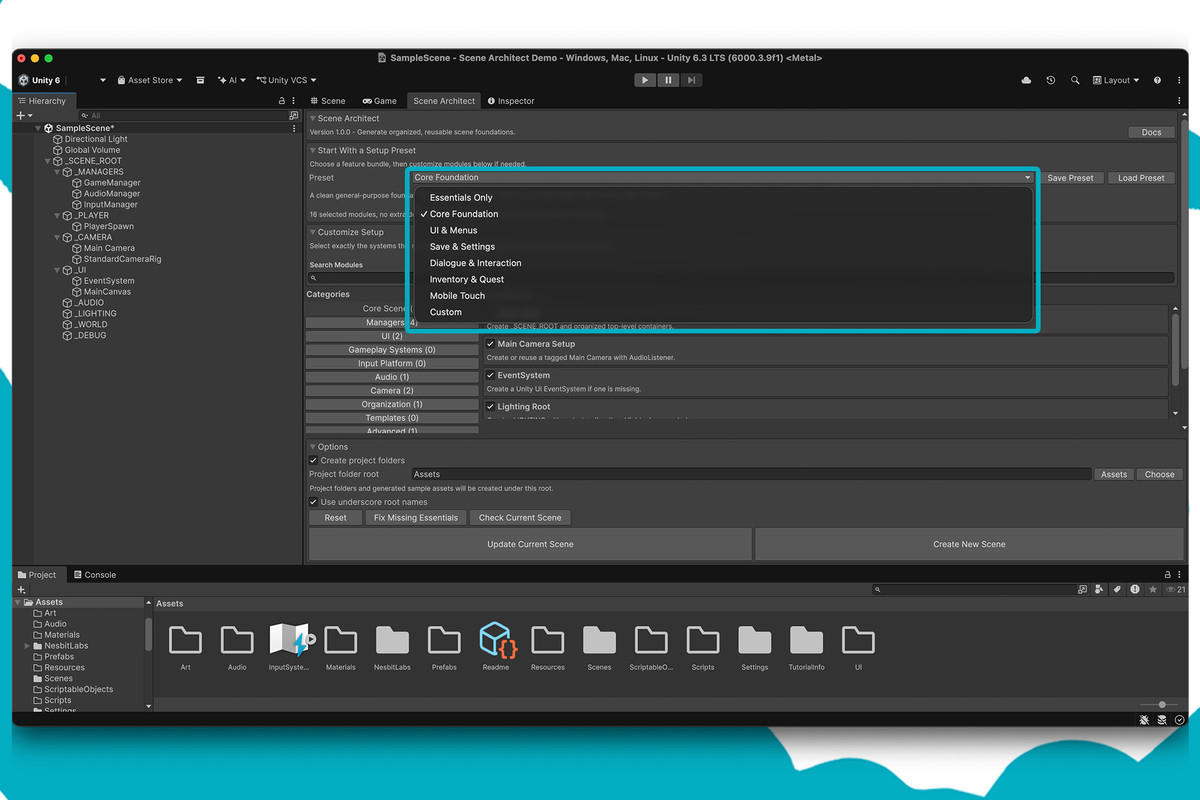Open the Readme asset icon
The image size is (1200, 800).
pos(496,640)
